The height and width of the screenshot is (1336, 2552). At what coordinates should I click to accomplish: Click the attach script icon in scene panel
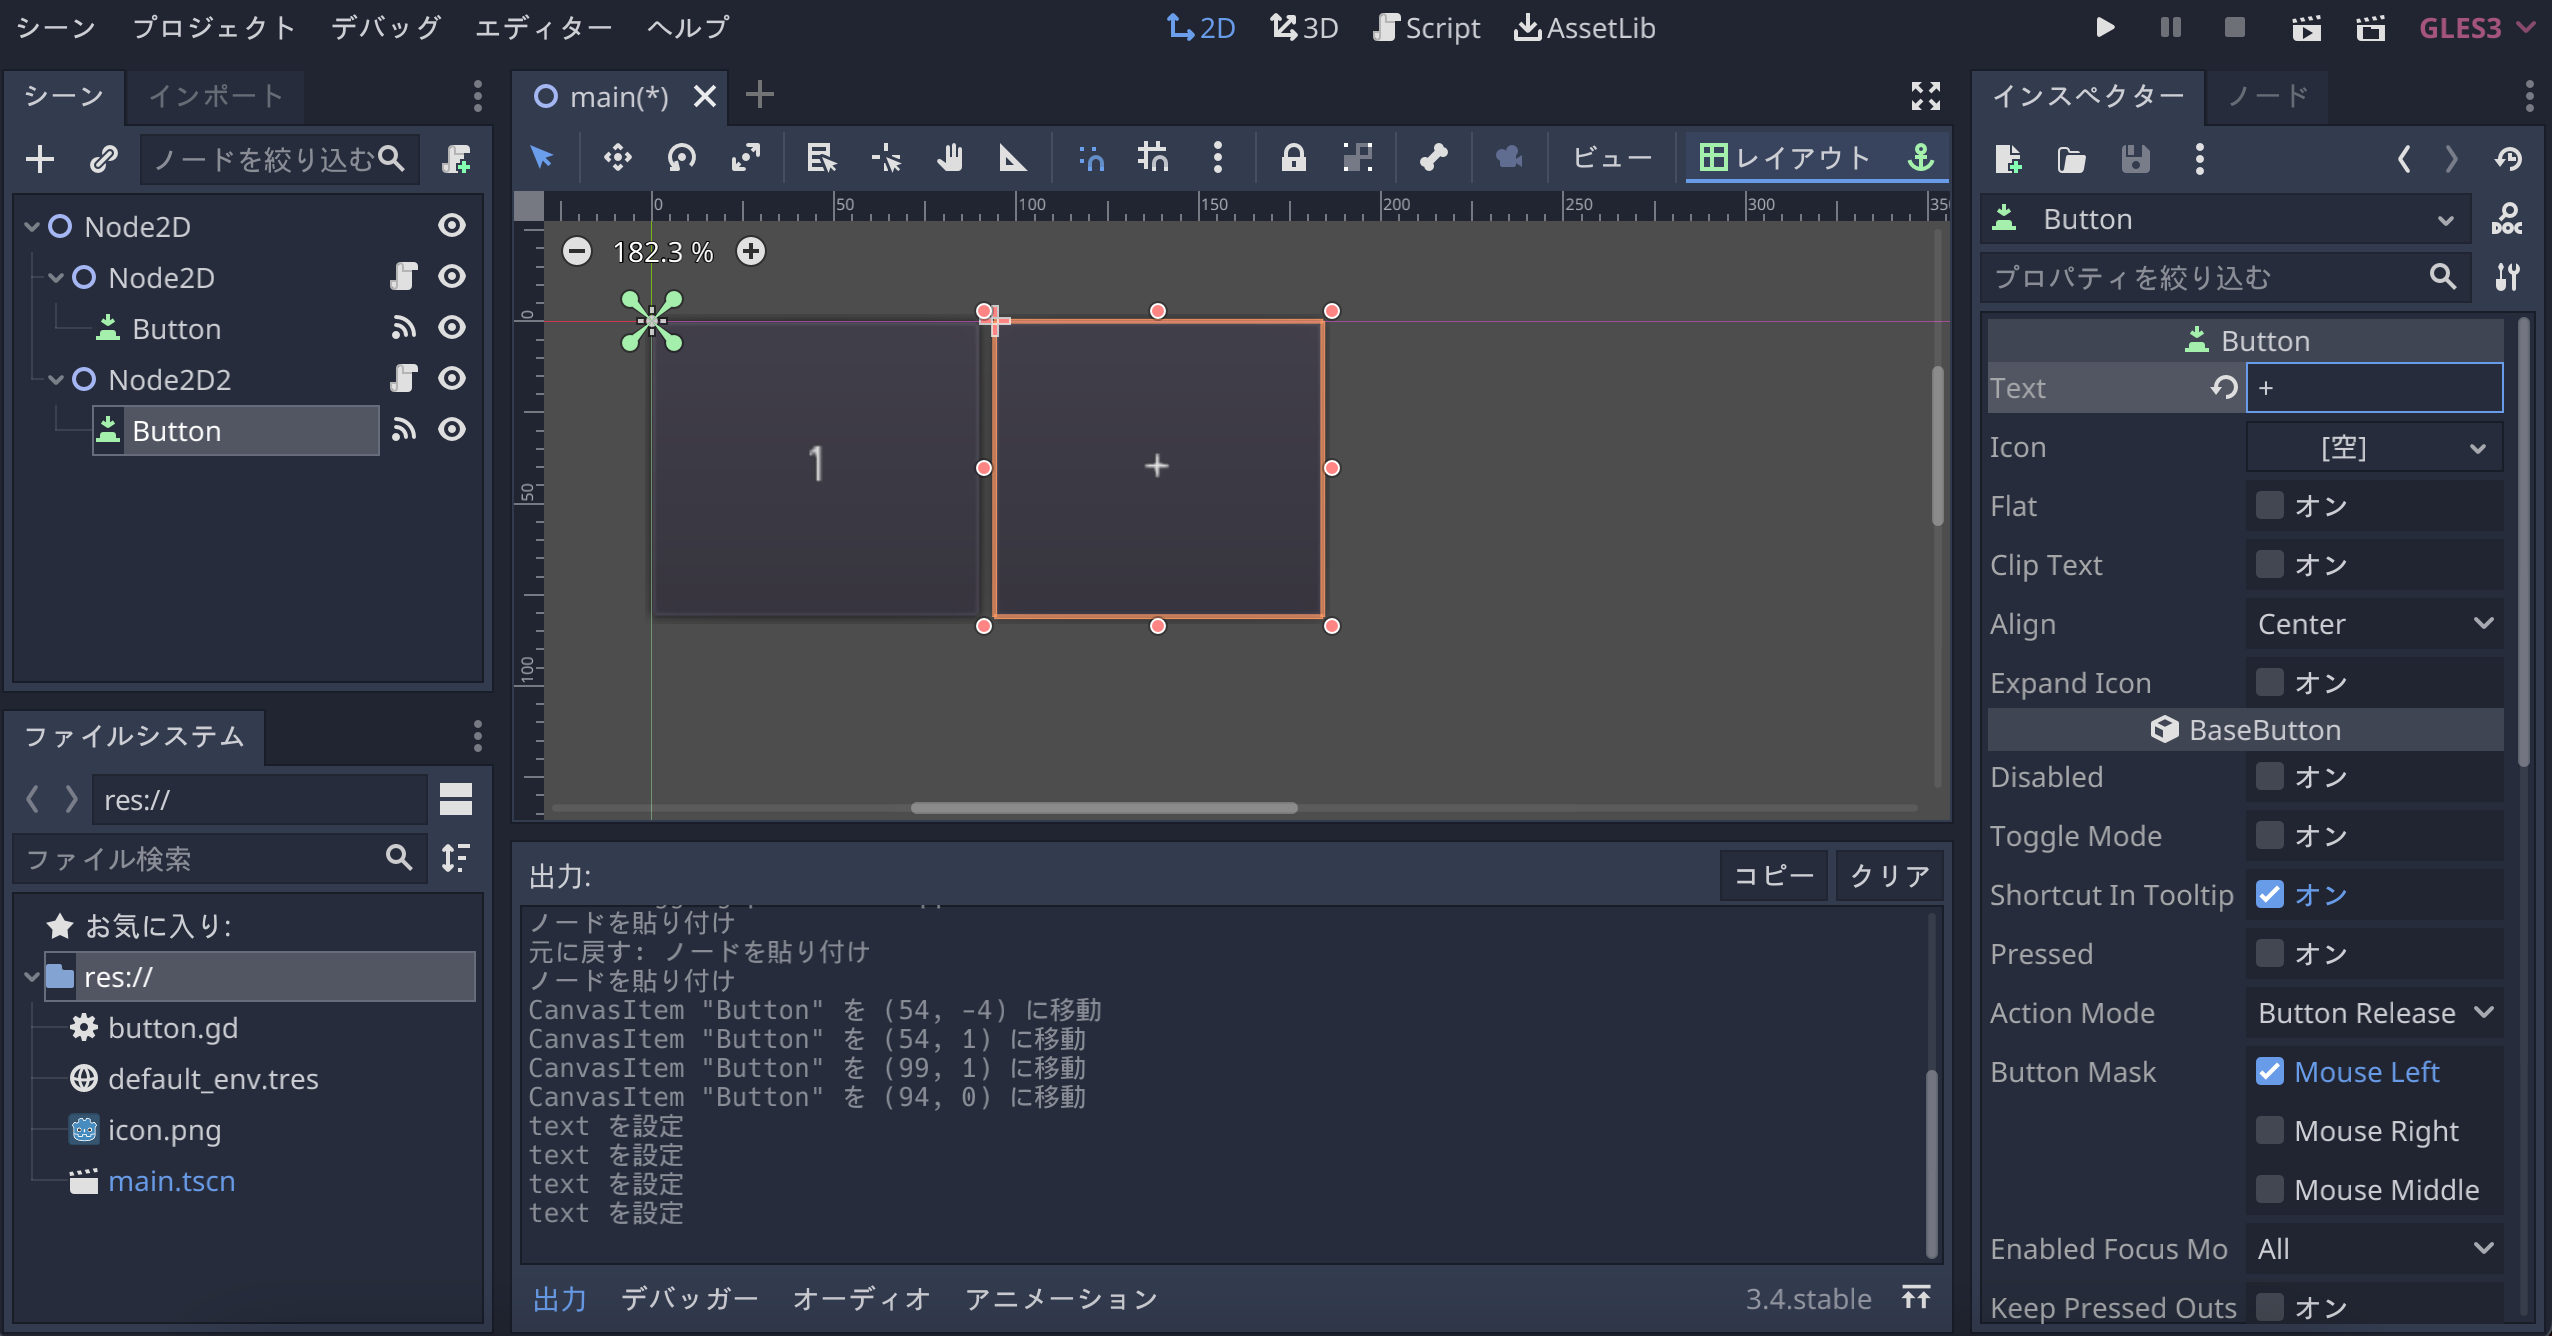click(457, 159)
